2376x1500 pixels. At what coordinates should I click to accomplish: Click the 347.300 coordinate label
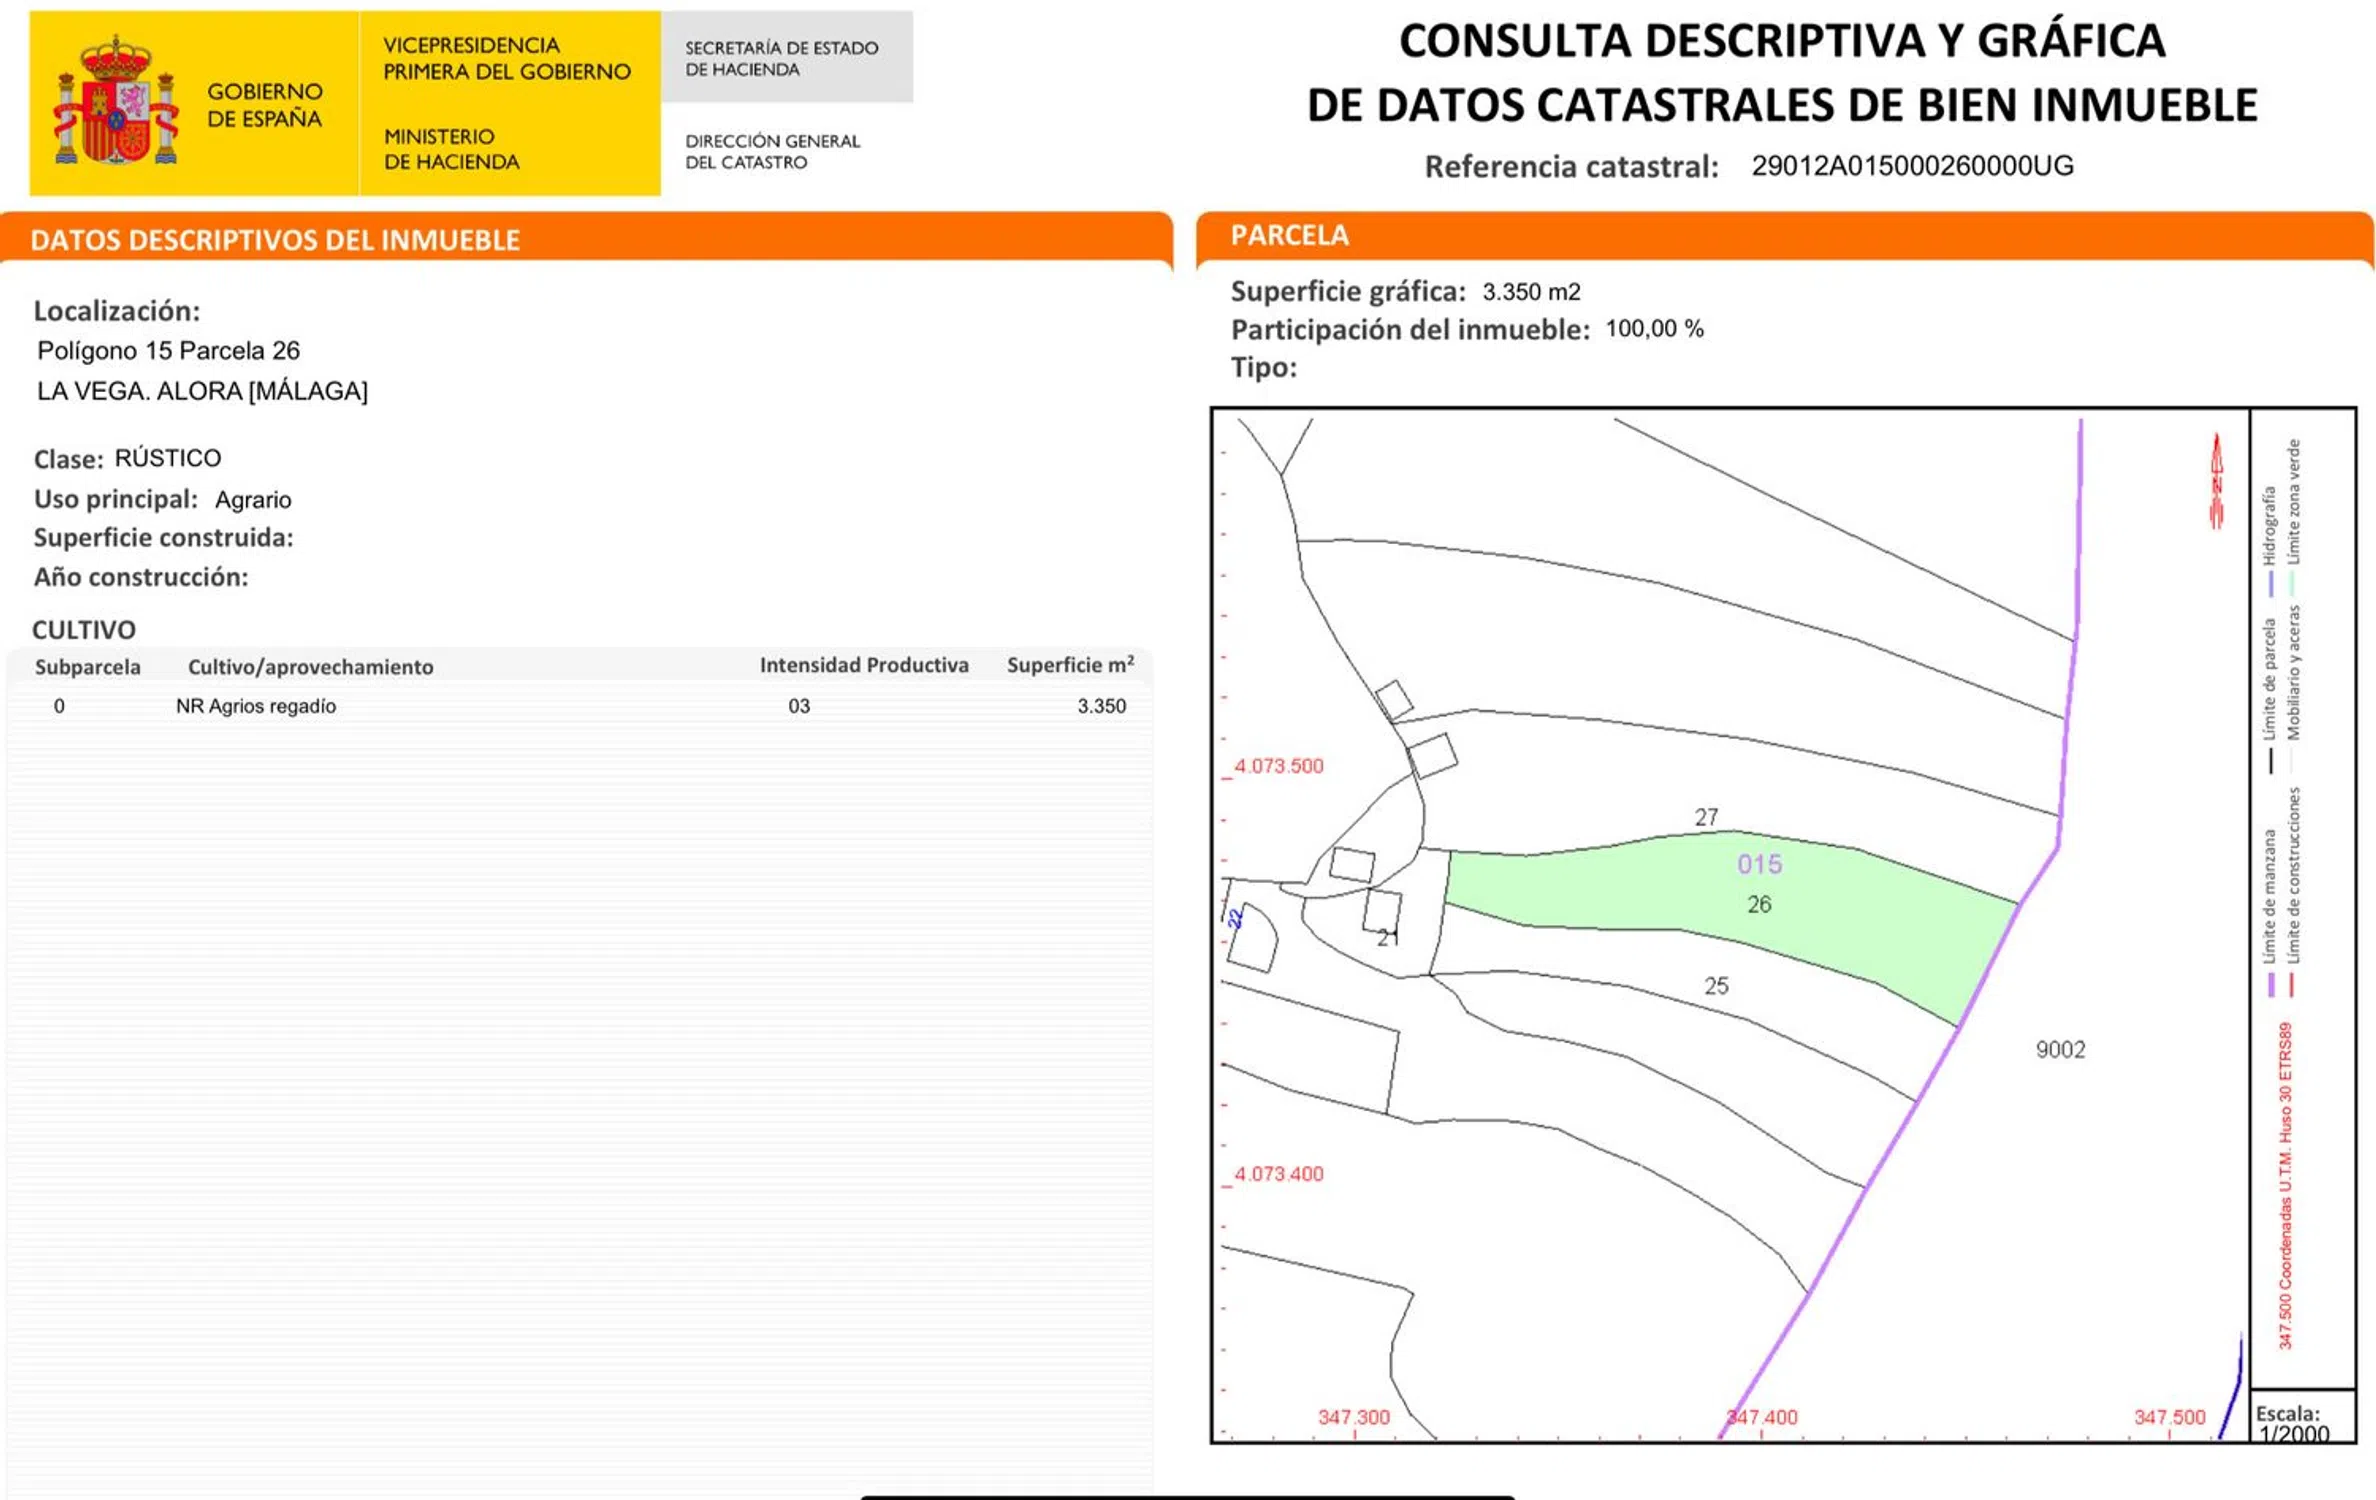click(x=1353, y=1417)
